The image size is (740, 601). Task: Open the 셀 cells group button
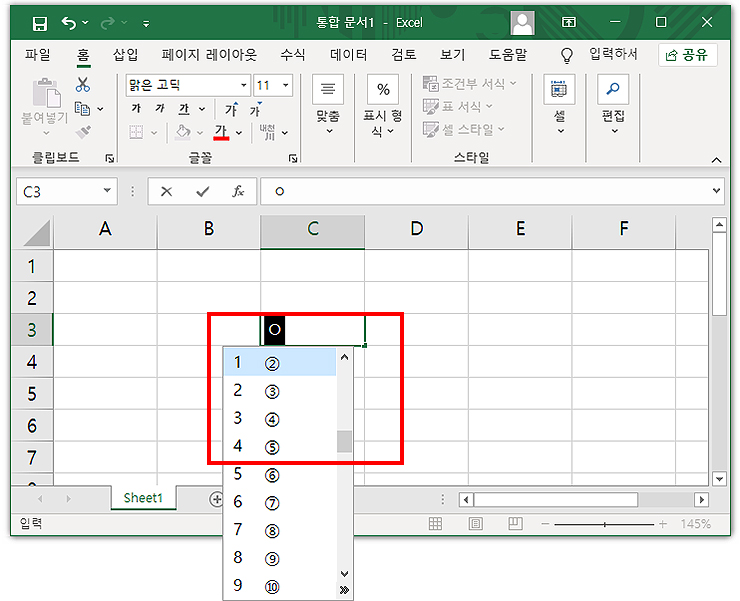(x=559, y=105)
